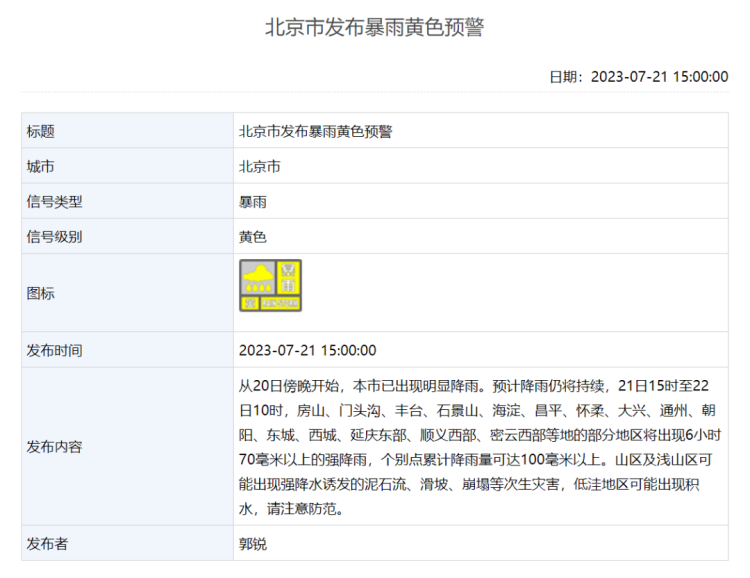Viewport: 750px width, 578px height.
Task: Select the 发布内容 row label
Action: pos(55,447)
